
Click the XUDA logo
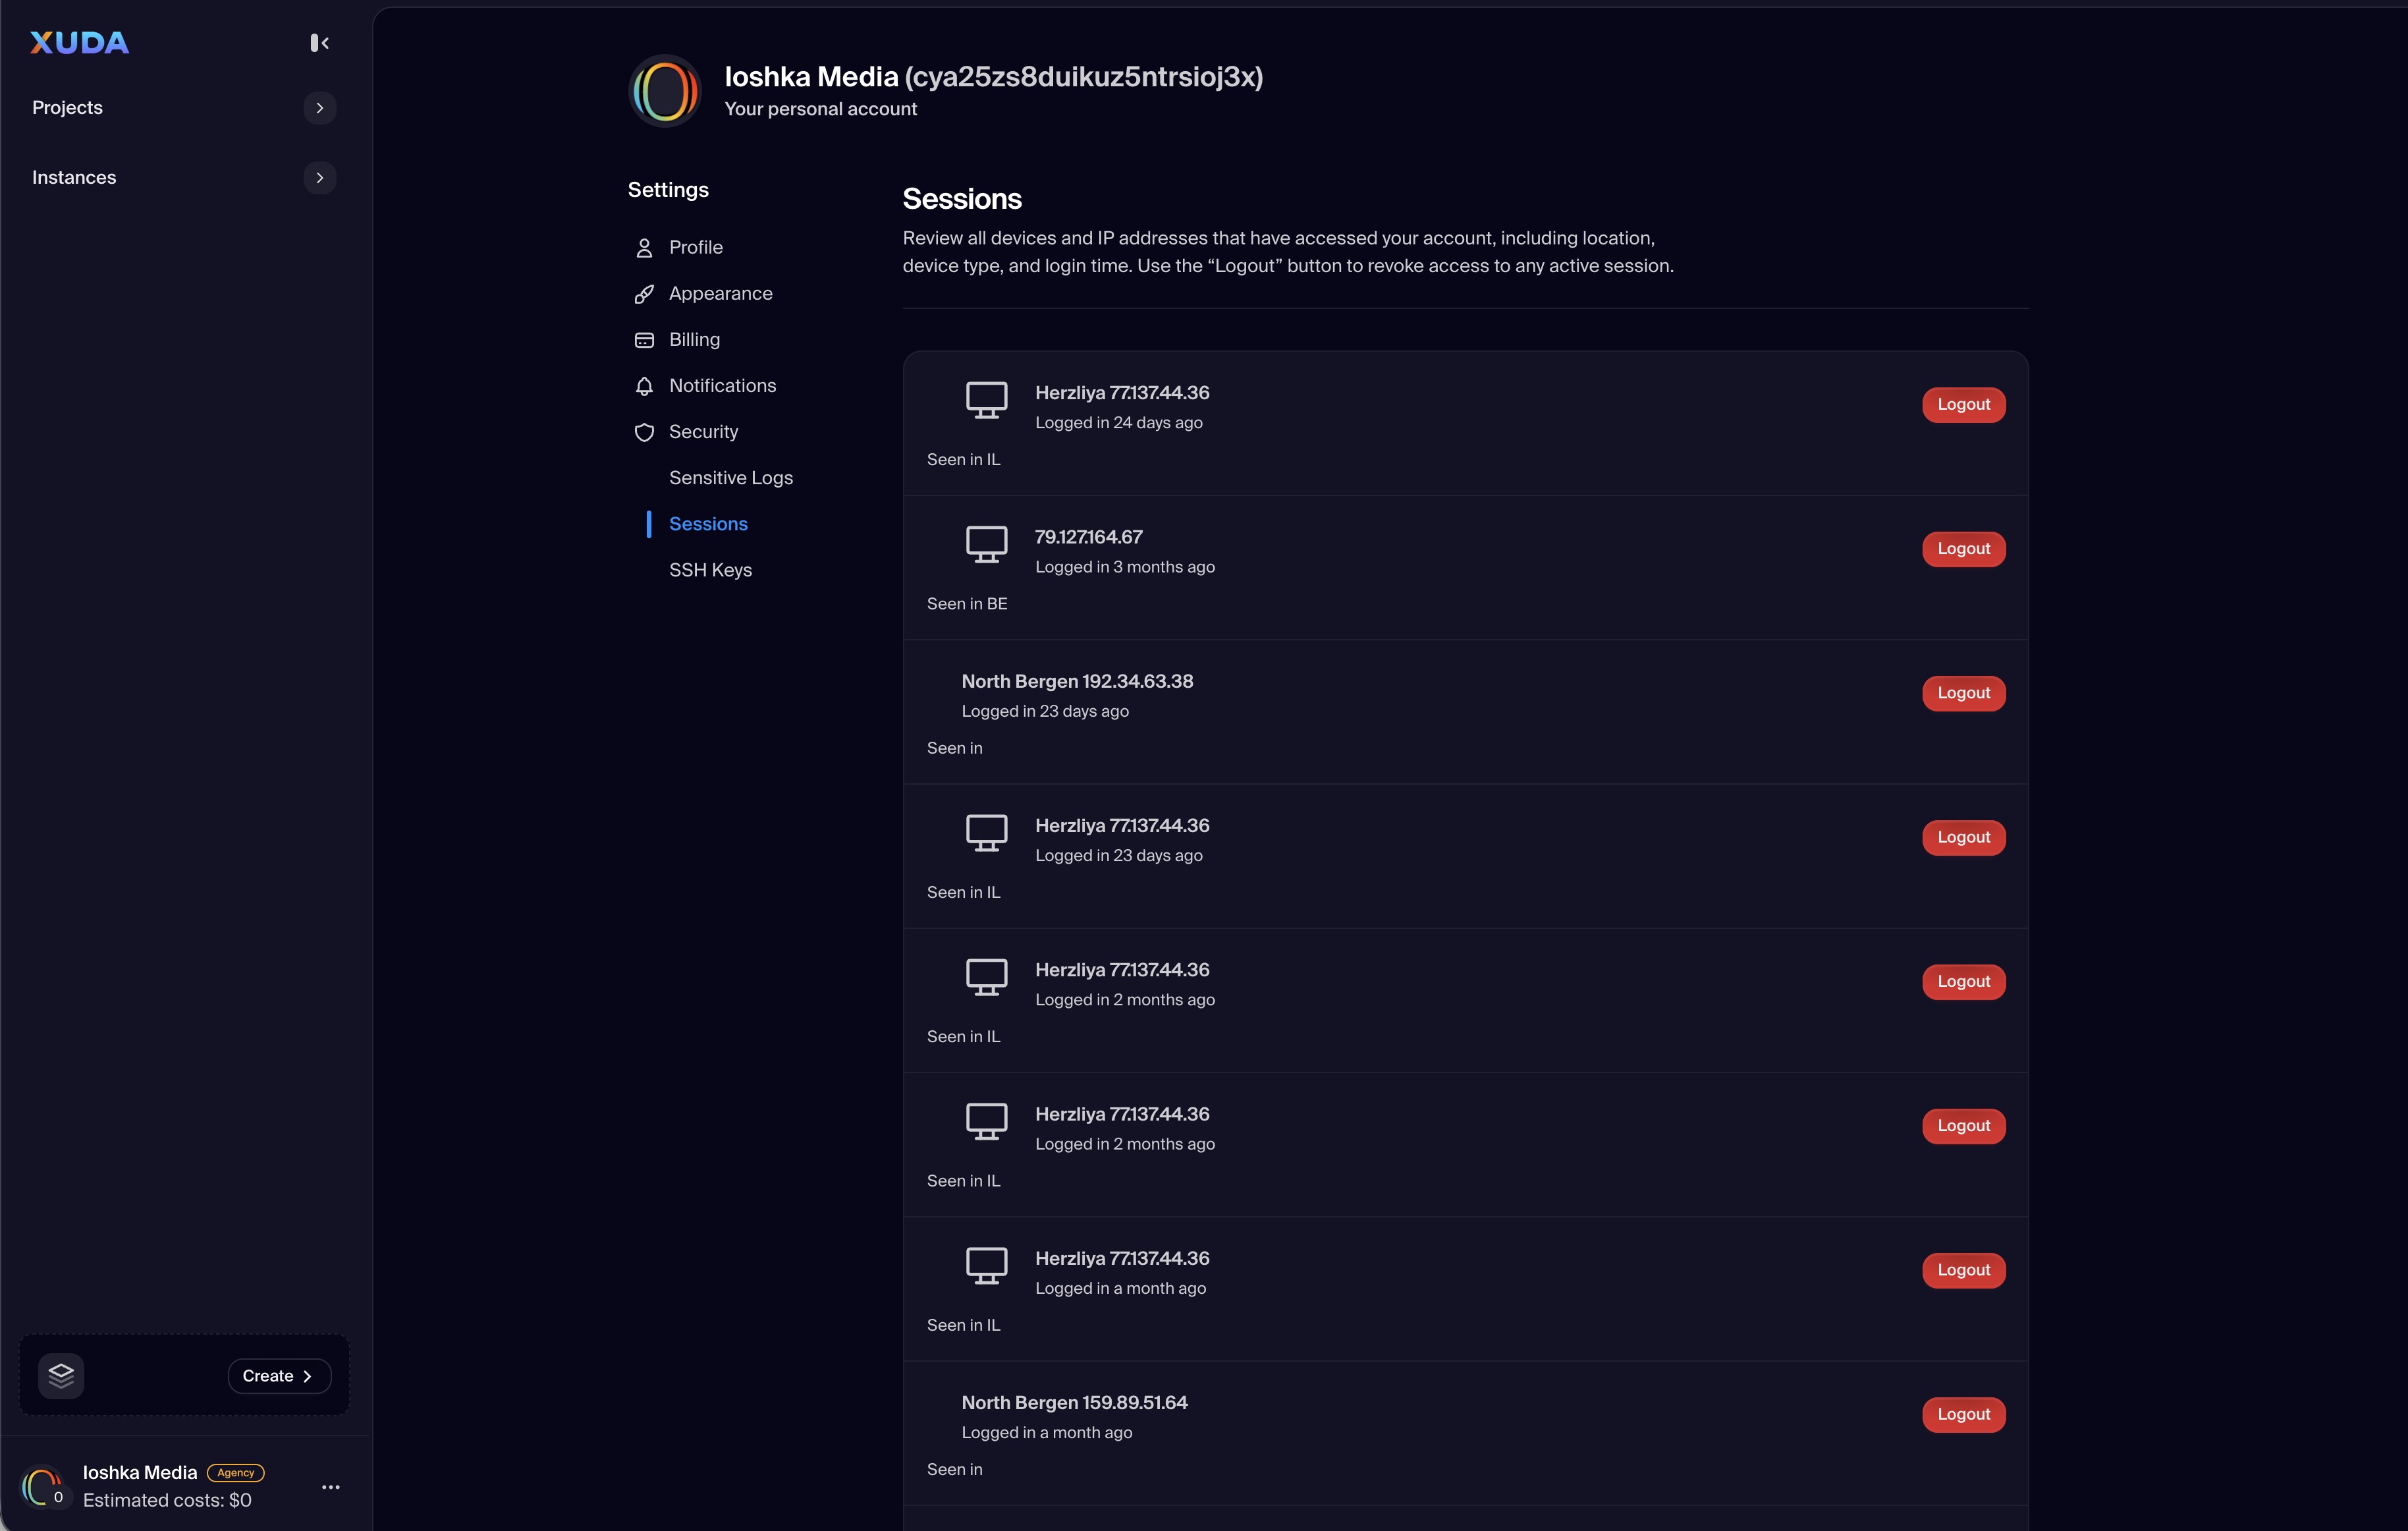pyautogui.click(x=80, y=43)
